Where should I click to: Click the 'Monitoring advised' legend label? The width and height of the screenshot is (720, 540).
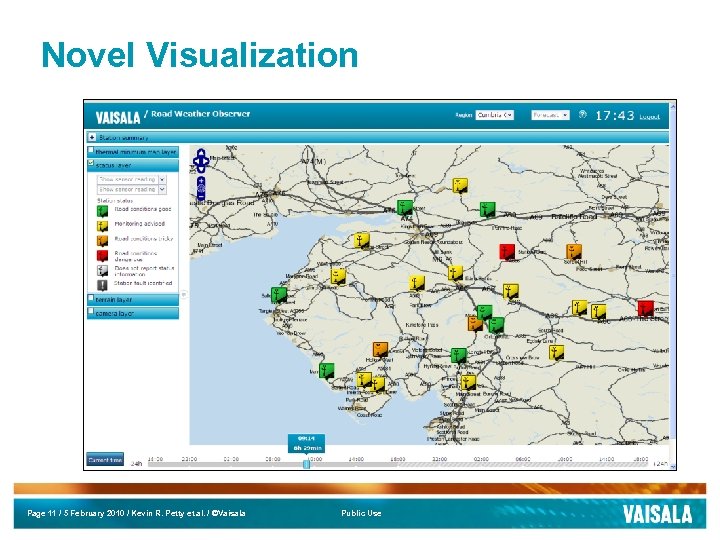click(140, 224)
